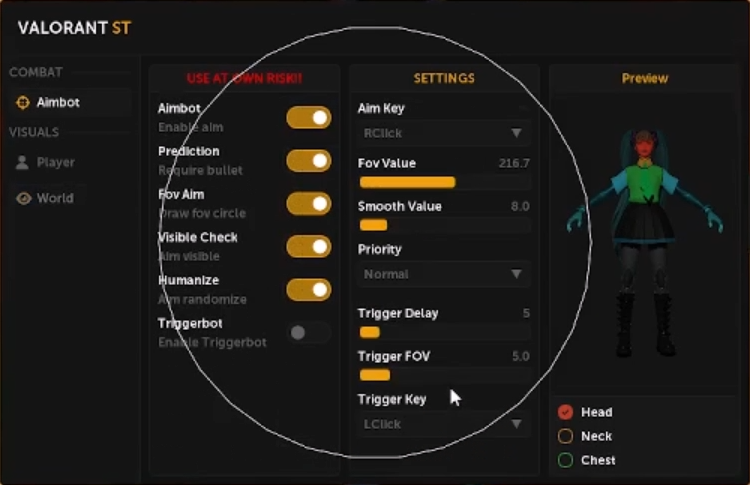Open the Aim Key RClick dropdown
This screenshot has height=485, width=750.
pos(444,133)
